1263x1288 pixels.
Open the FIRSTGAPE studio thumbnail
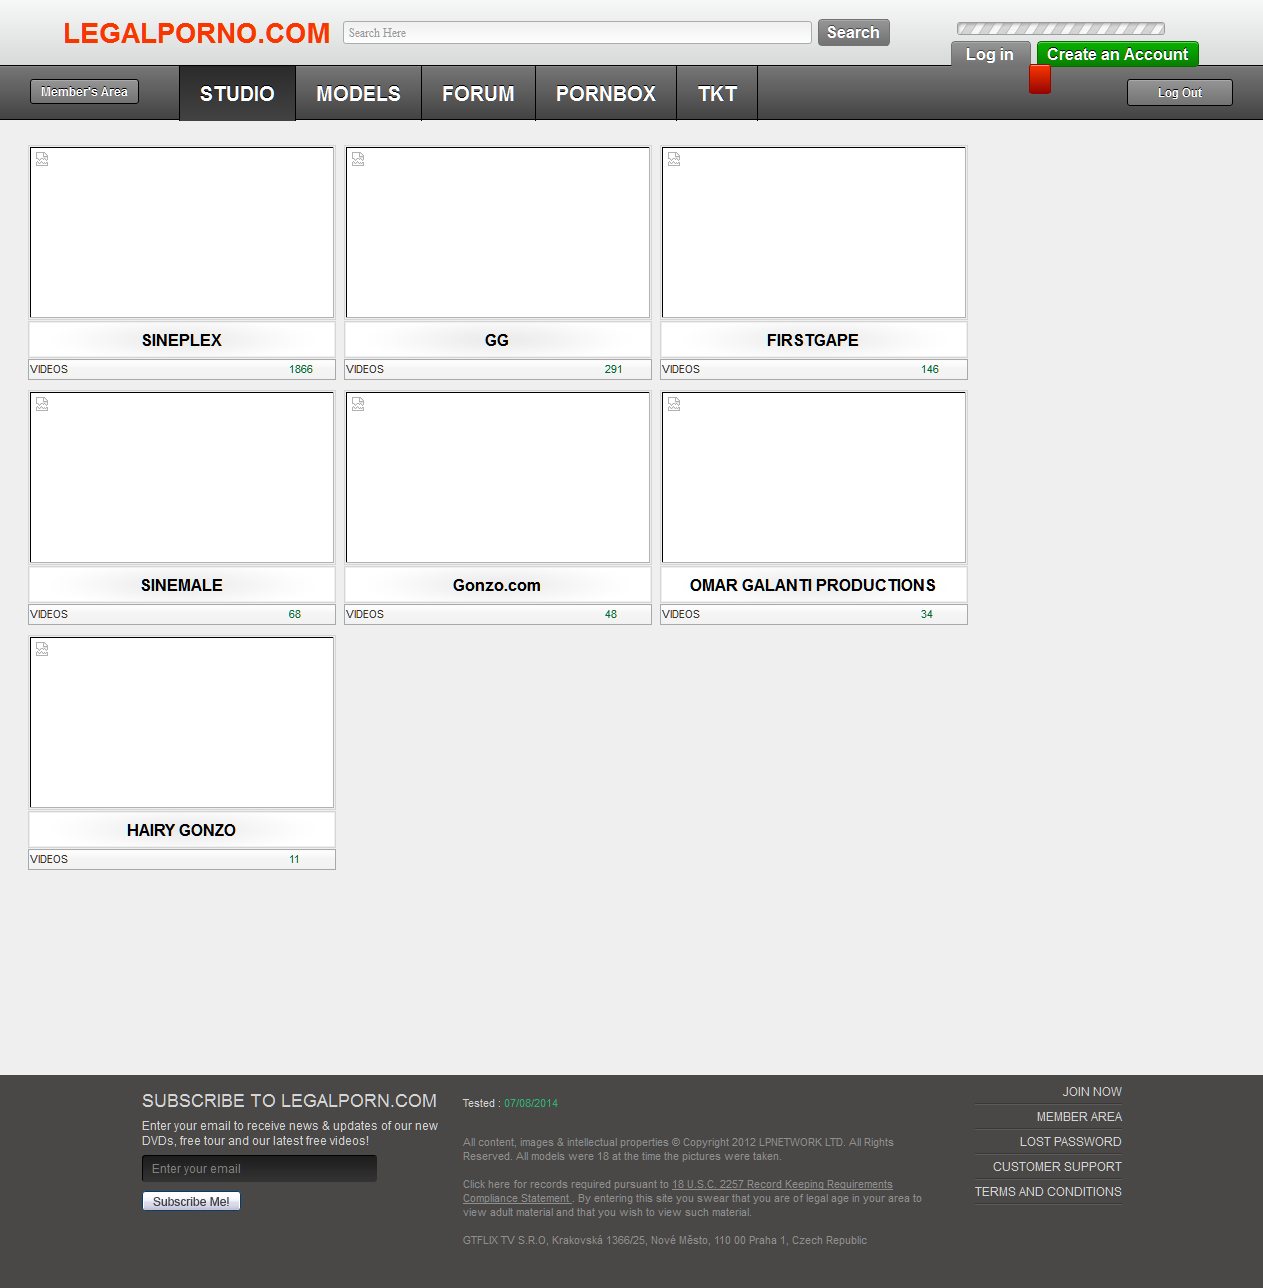point(813,233)
